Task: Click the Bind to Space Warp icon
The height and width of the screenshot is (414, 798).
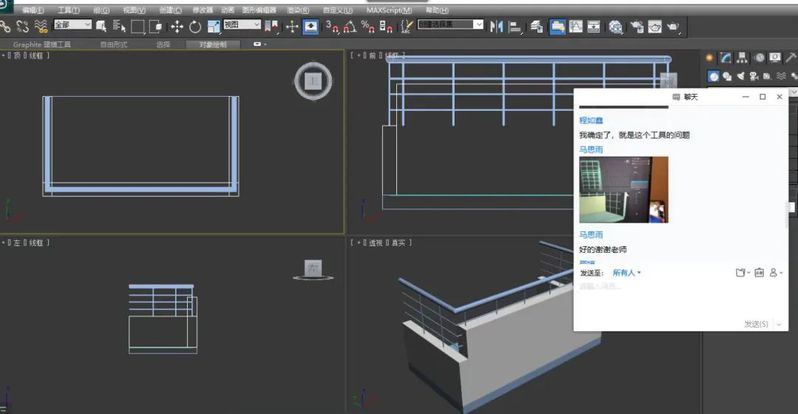Action: click(40, 27)
